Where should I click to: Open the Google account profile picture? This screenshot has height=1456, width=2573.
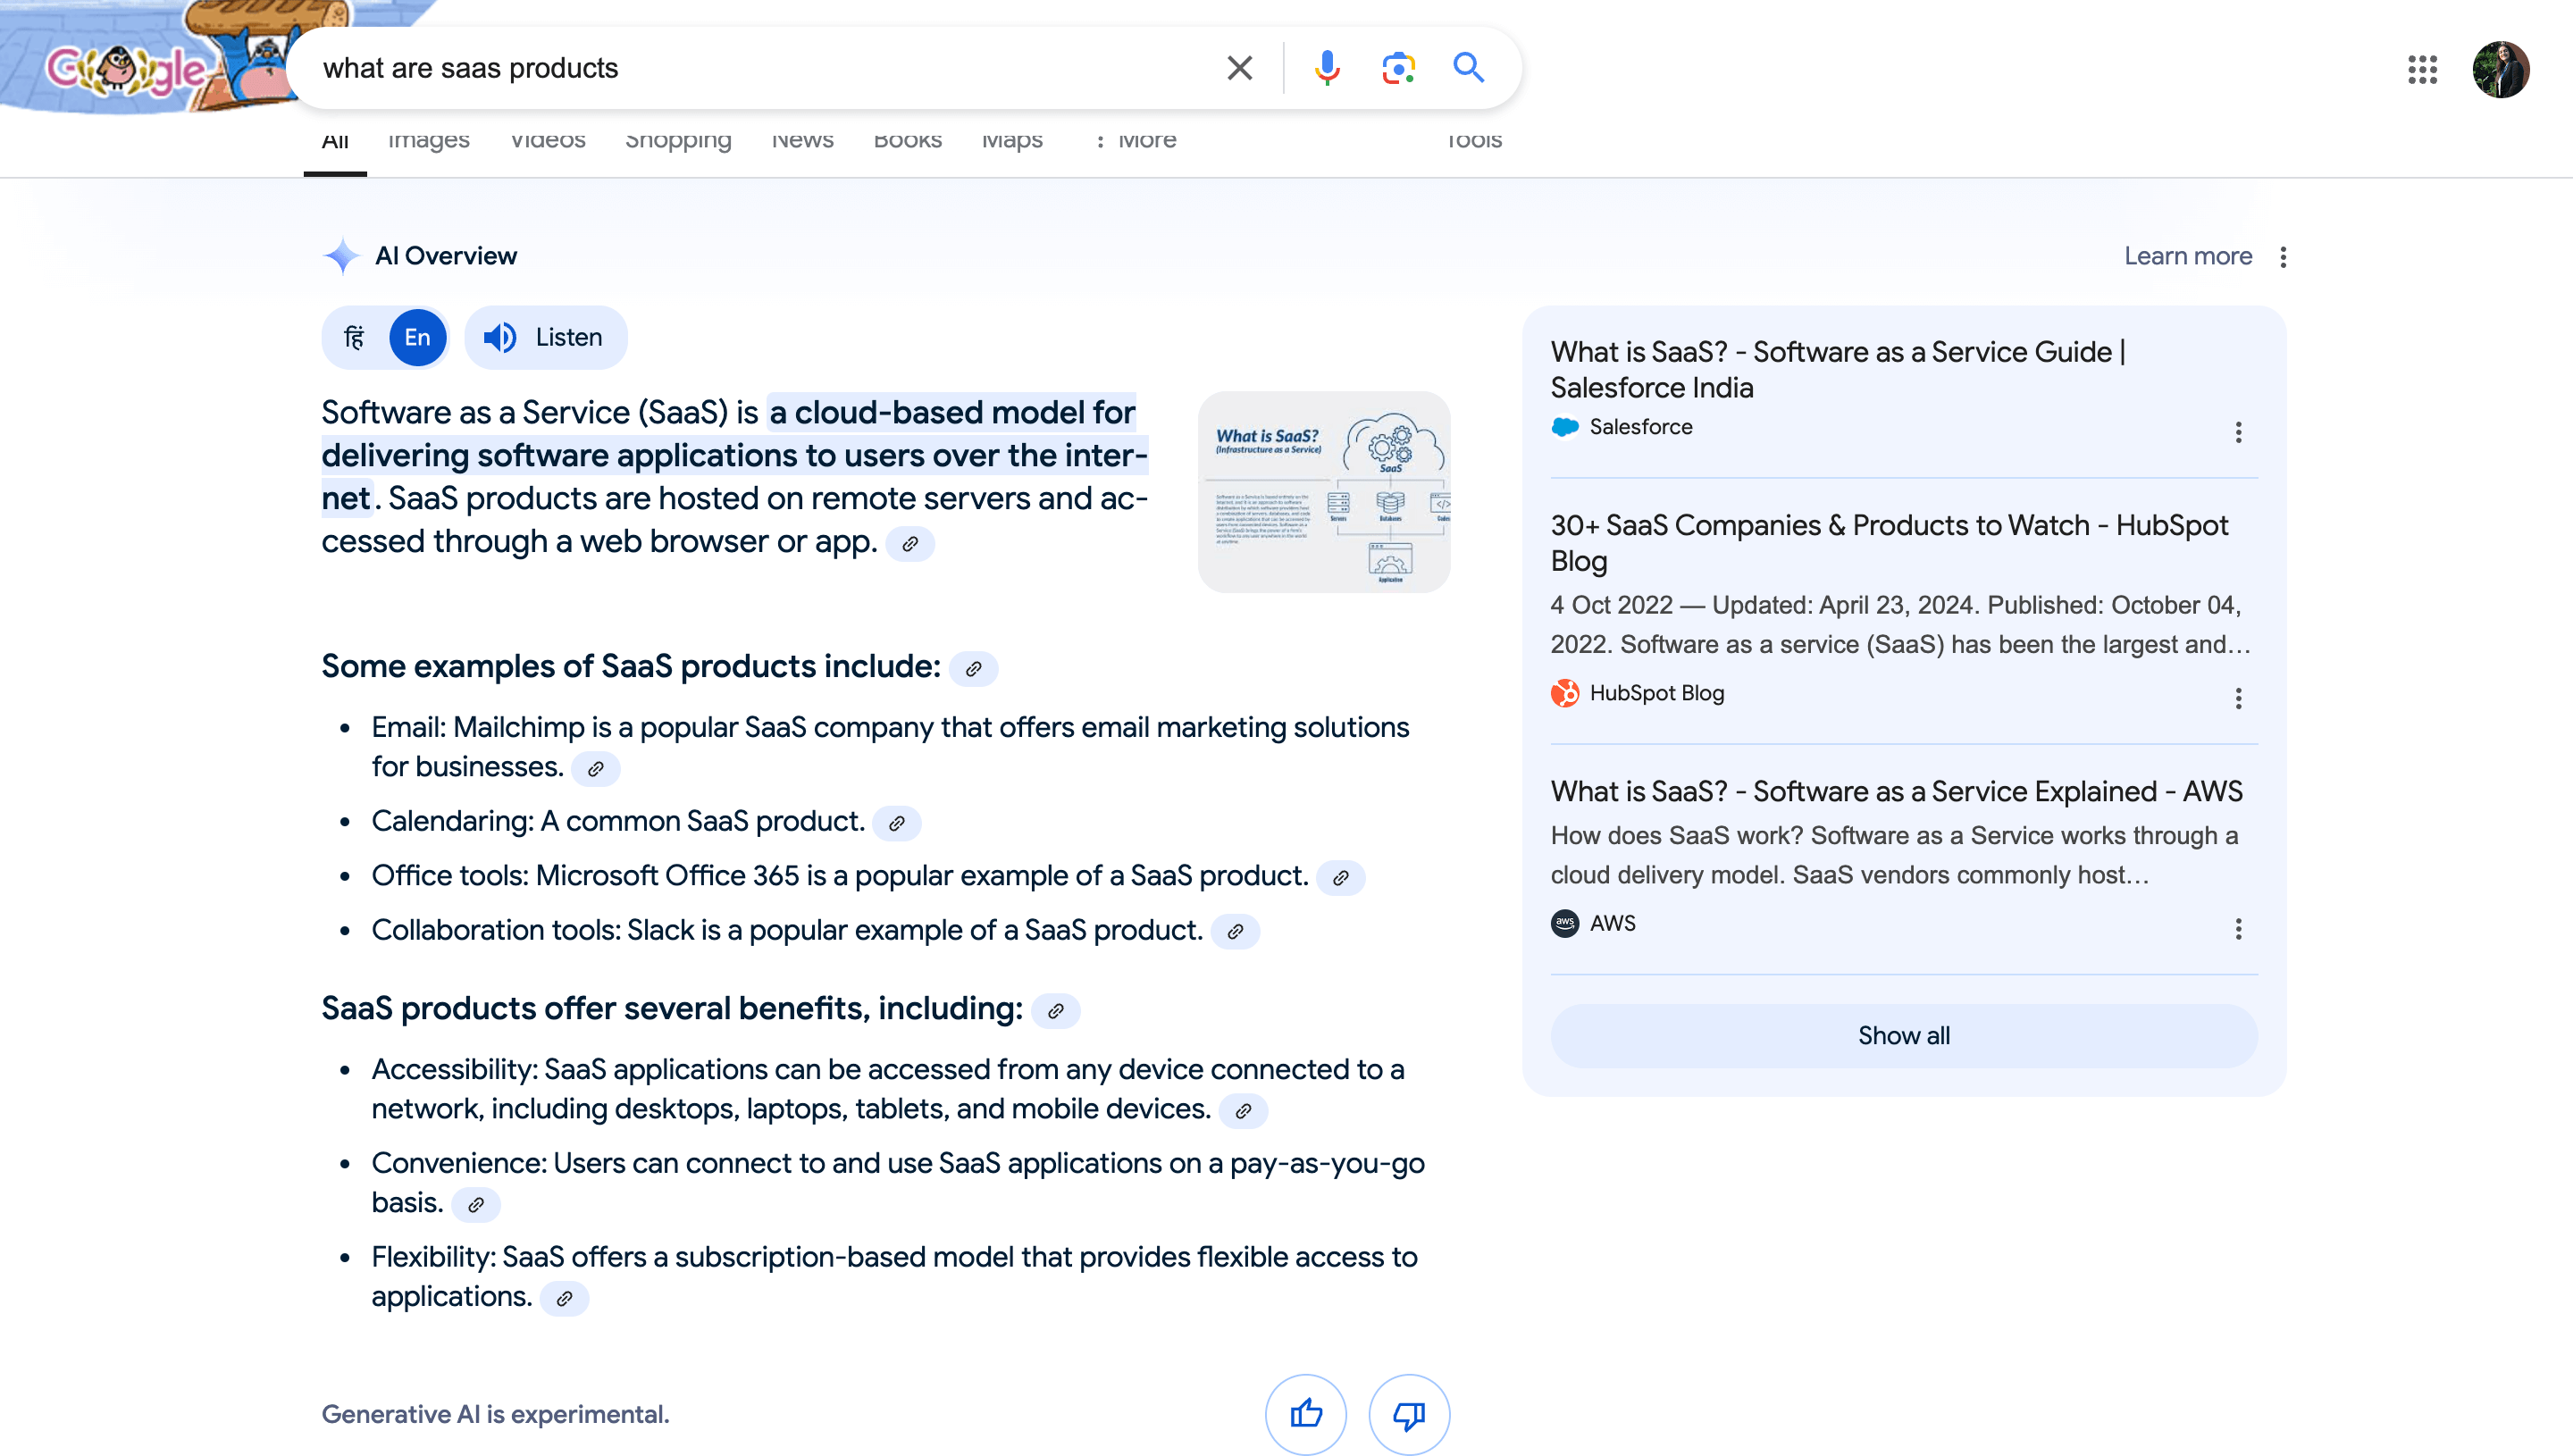pos(2501,69)
